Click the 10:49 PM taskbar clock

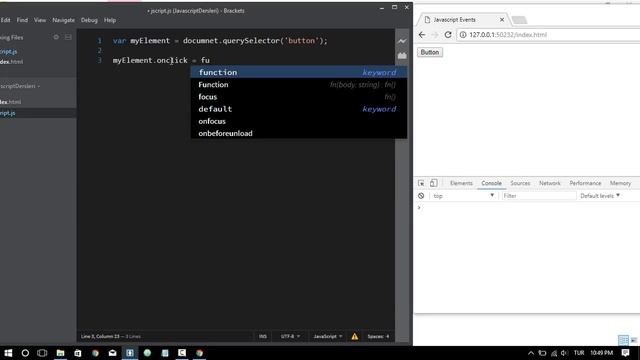(602, 353)
